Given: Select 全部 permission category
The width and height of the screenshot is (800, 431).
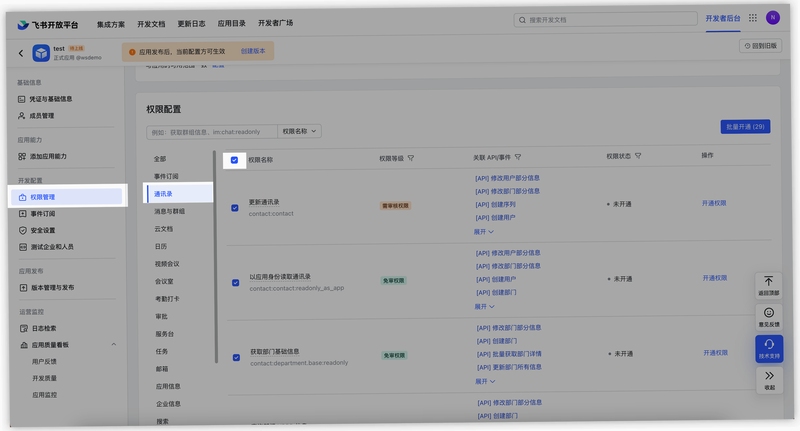Looking at the screenshot, I should 160,159.
